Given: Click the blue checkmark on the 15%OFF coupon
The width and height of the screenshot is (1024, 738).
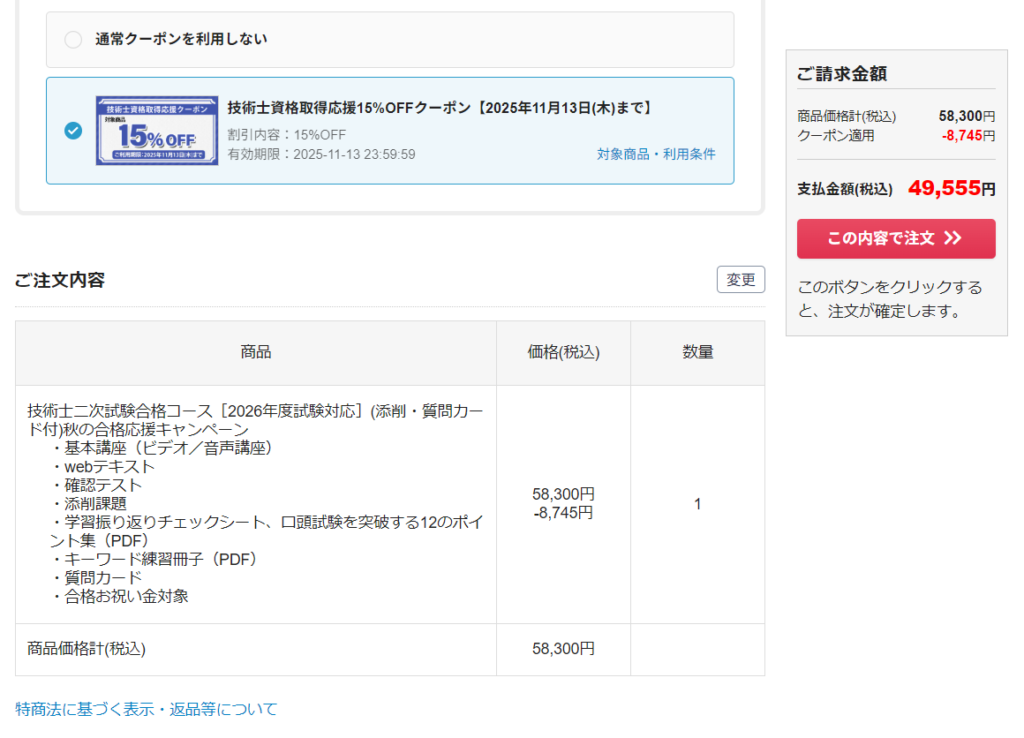Looking at the screenshot, I should (73, 131).
